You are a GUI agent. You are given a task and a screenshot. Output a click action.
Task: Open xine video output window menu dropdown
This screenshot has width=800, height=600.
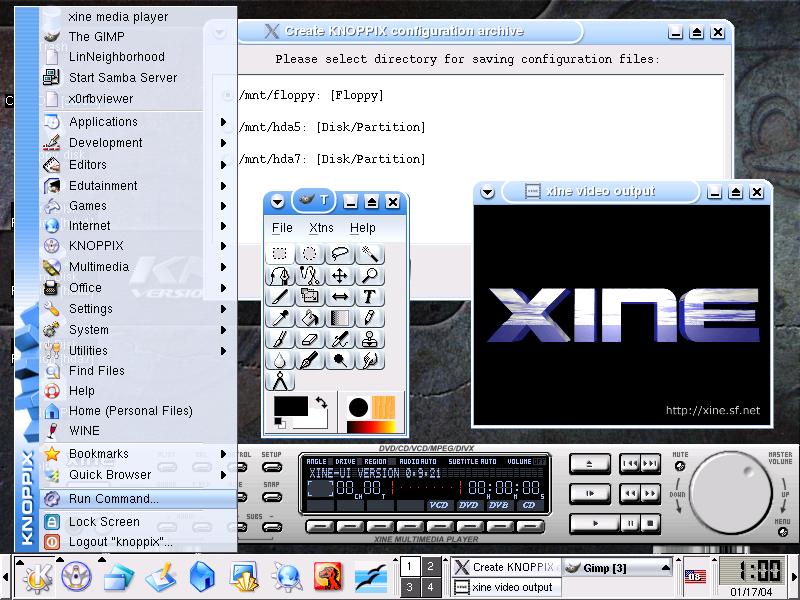click(487, 192)
